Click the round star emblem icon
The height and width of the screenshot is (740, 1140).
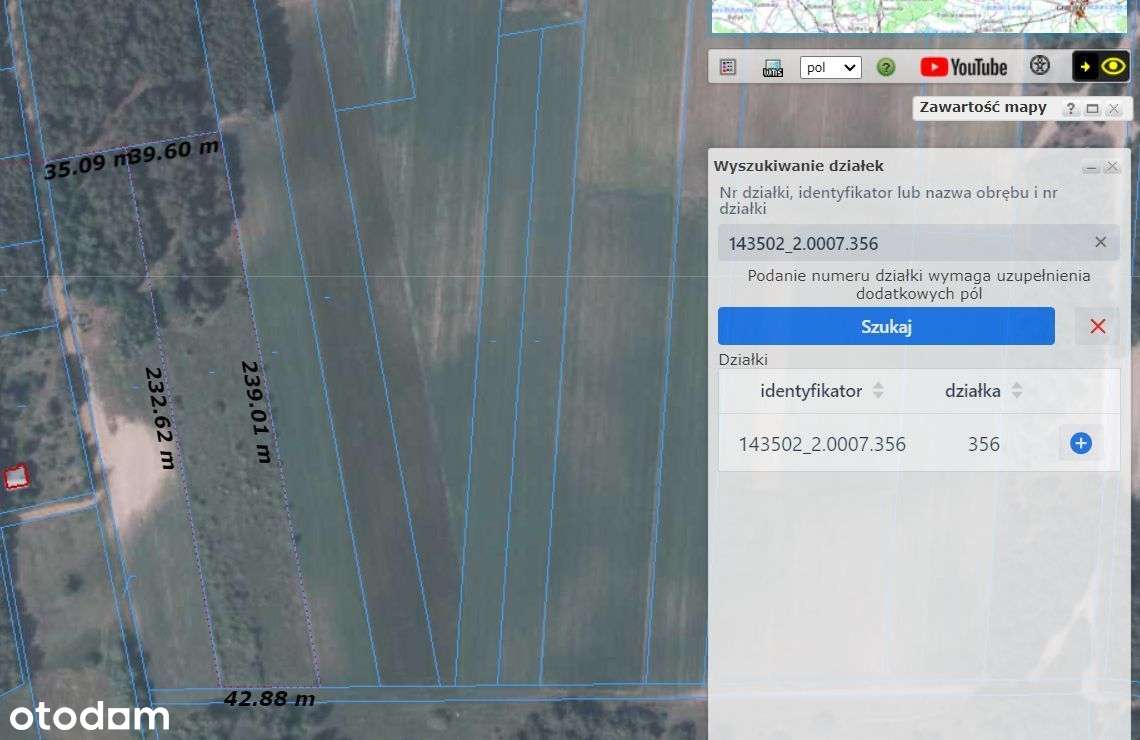pyautogui.click(x=1040, y=65)
